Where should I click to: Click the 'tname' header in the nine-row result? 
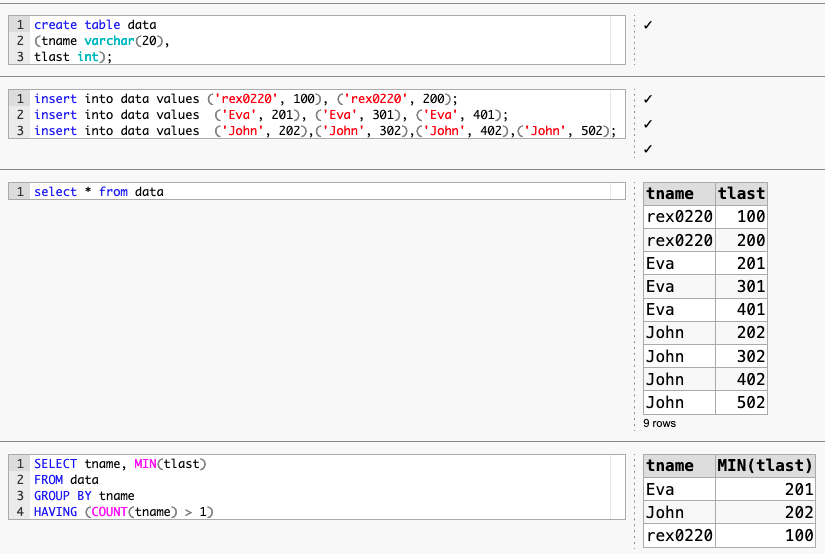[679, 194]
